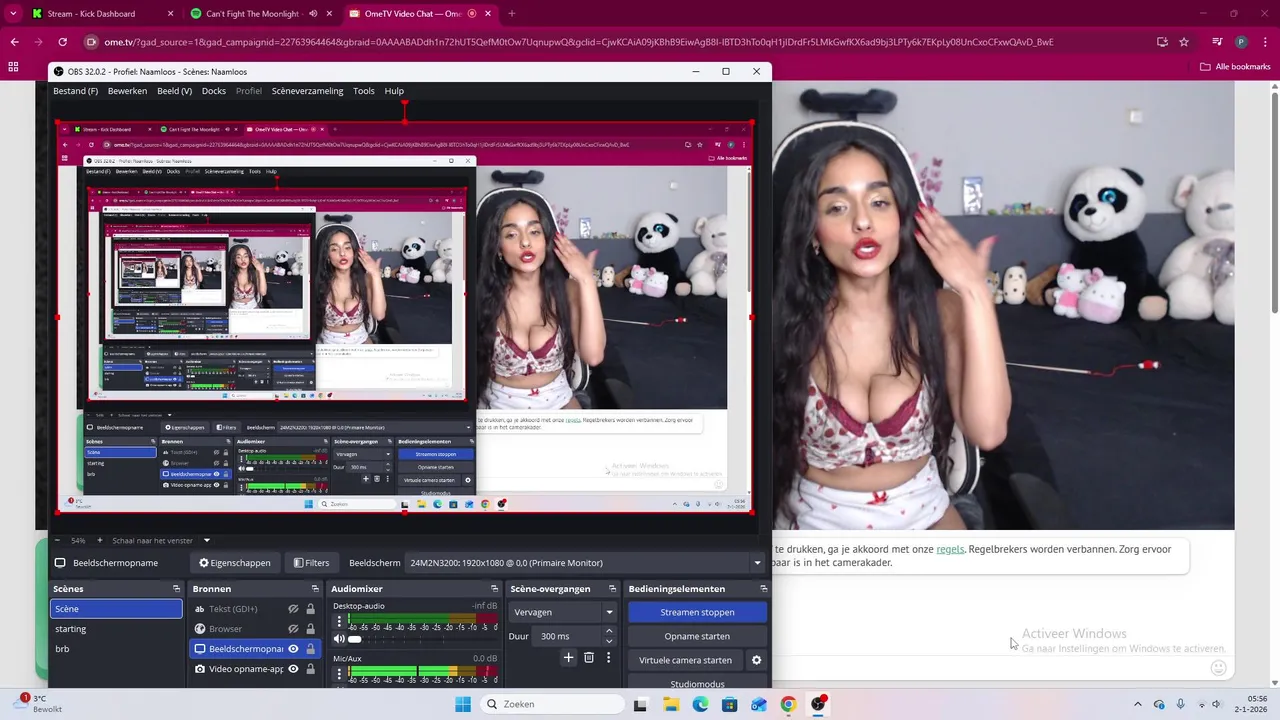Open Microsoft Edge from taskbar
The image size is (1280, 720).
pos(700,704)
